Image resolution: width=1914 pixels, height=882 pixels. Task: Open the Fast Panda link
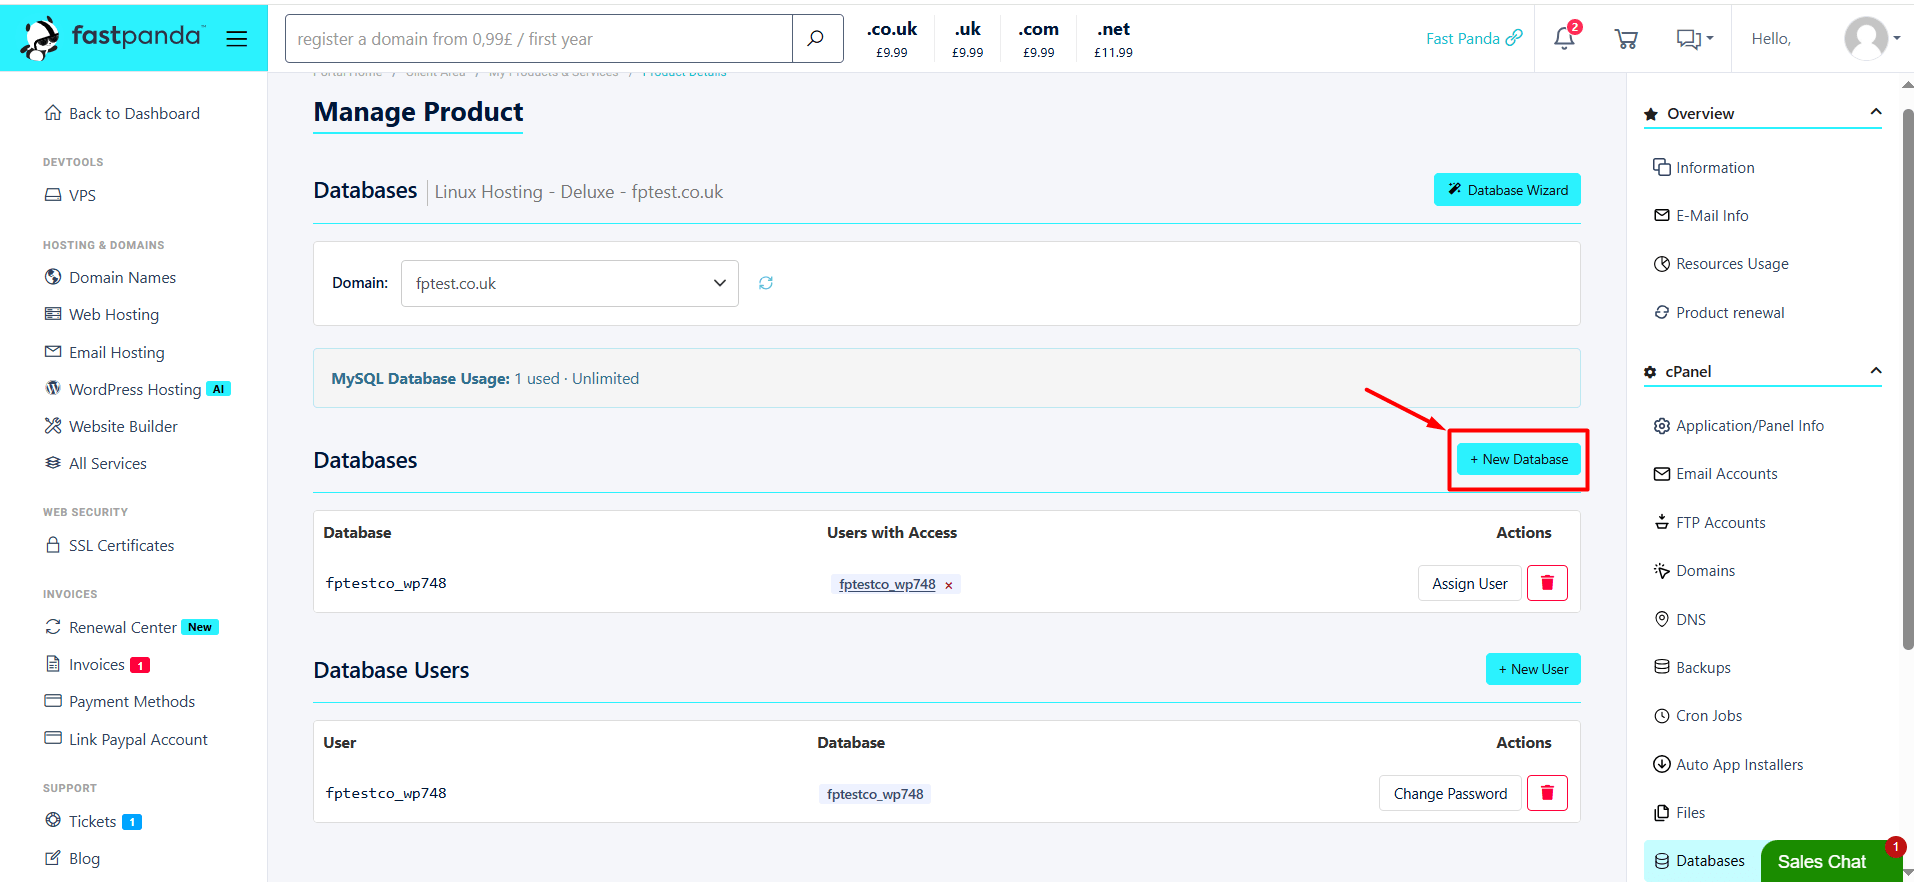pos(1474,38)
